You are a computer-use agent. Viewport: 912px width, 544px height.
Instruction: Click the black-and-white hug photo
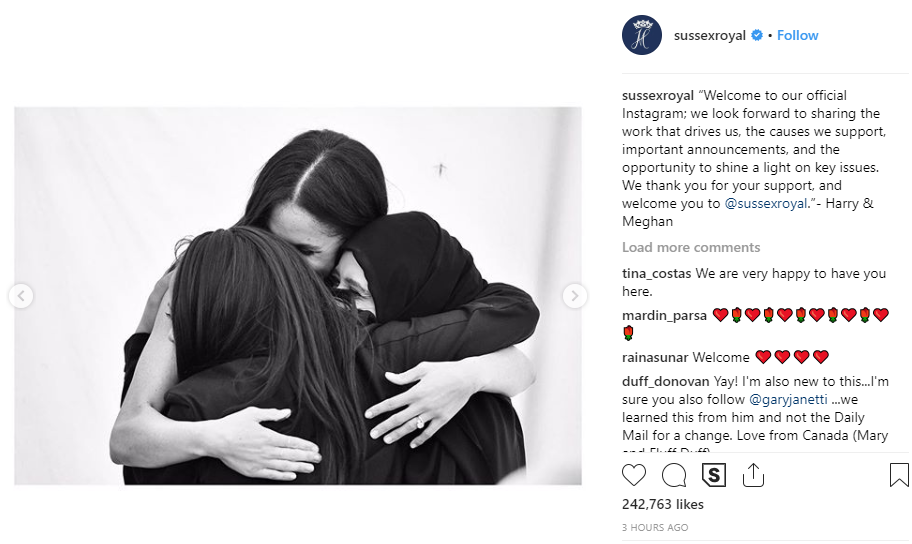click(298, 296)
